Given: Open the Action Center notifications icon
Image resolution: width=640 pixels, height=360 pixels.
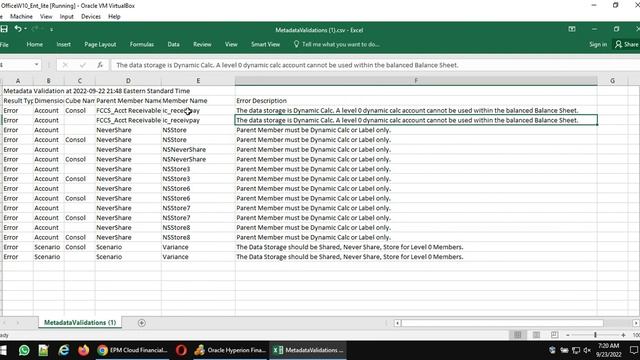Looking at the screenshot, I should 633,350.
